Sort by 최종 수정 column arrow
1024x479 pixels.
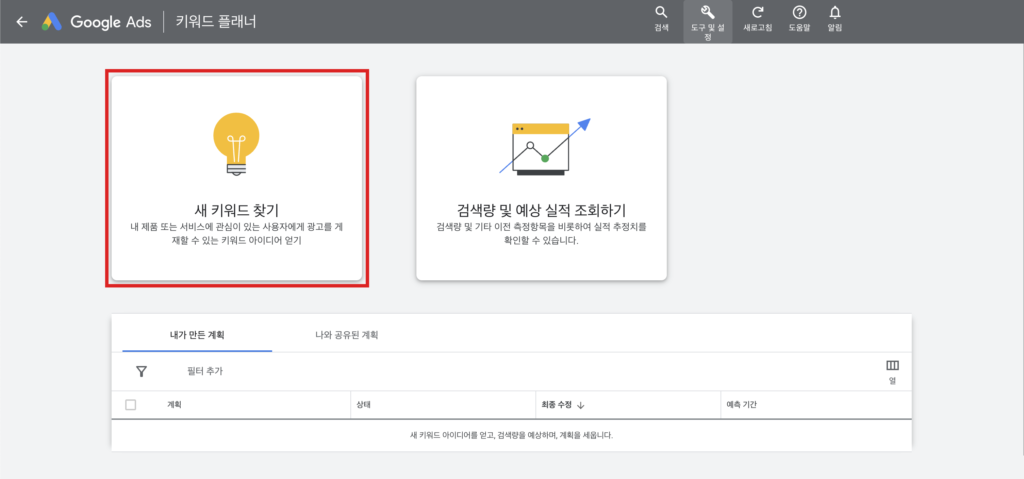point(581,406)
